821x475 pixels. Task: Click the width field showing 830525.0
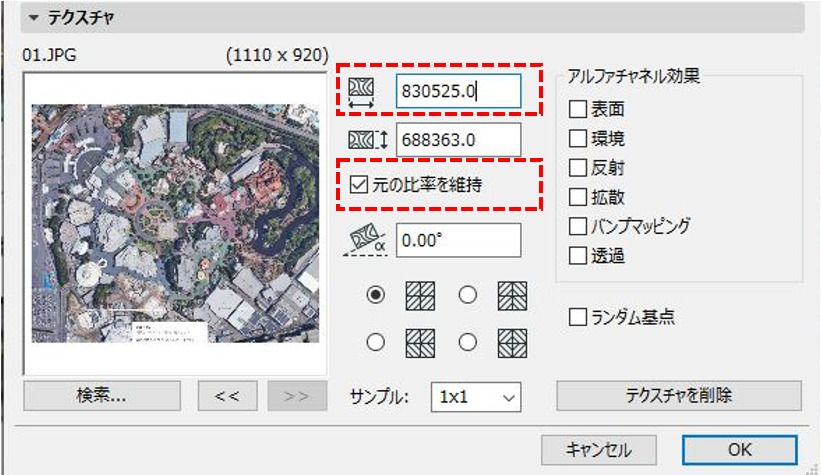[458, 91]
